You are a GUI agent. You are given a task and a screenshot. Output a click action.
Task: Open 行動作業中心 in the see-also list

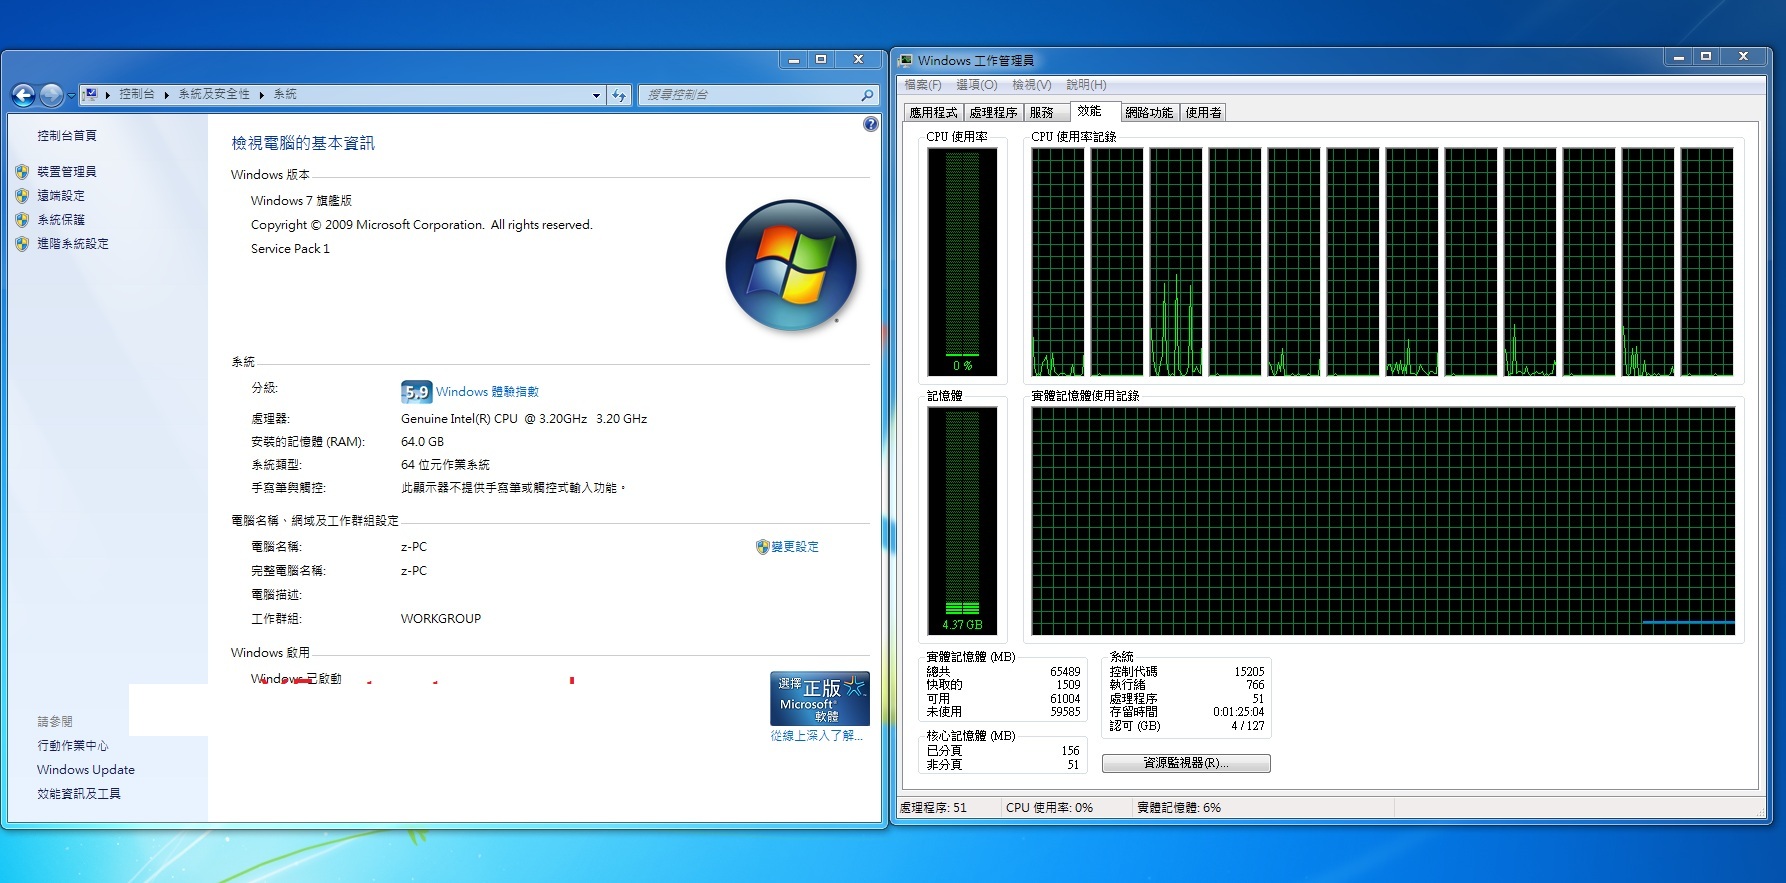click(x=73, y=746)
